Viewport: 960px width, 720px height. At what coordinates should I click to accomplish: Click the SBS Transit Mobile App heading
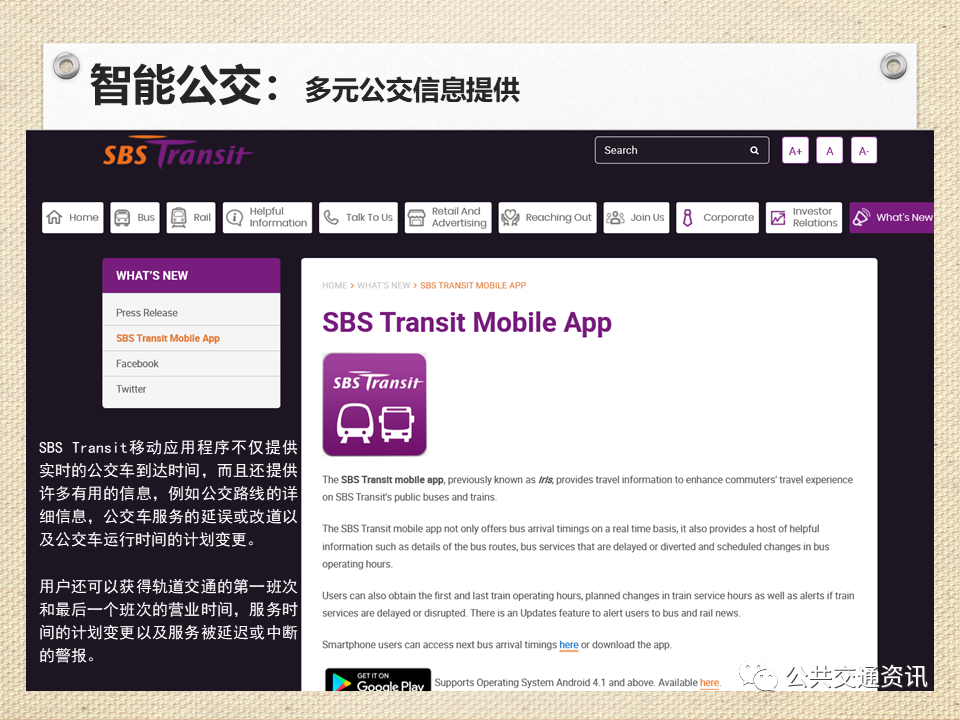467,323
